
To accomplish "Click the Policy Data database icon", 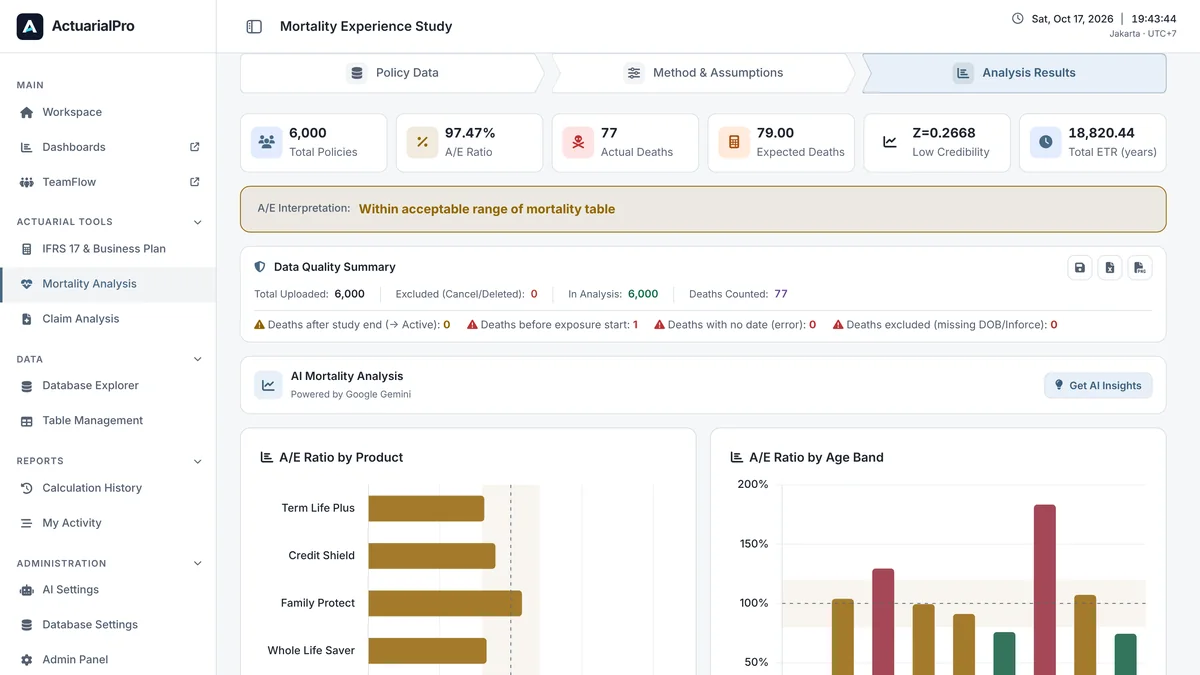I will tap(357, 73).
